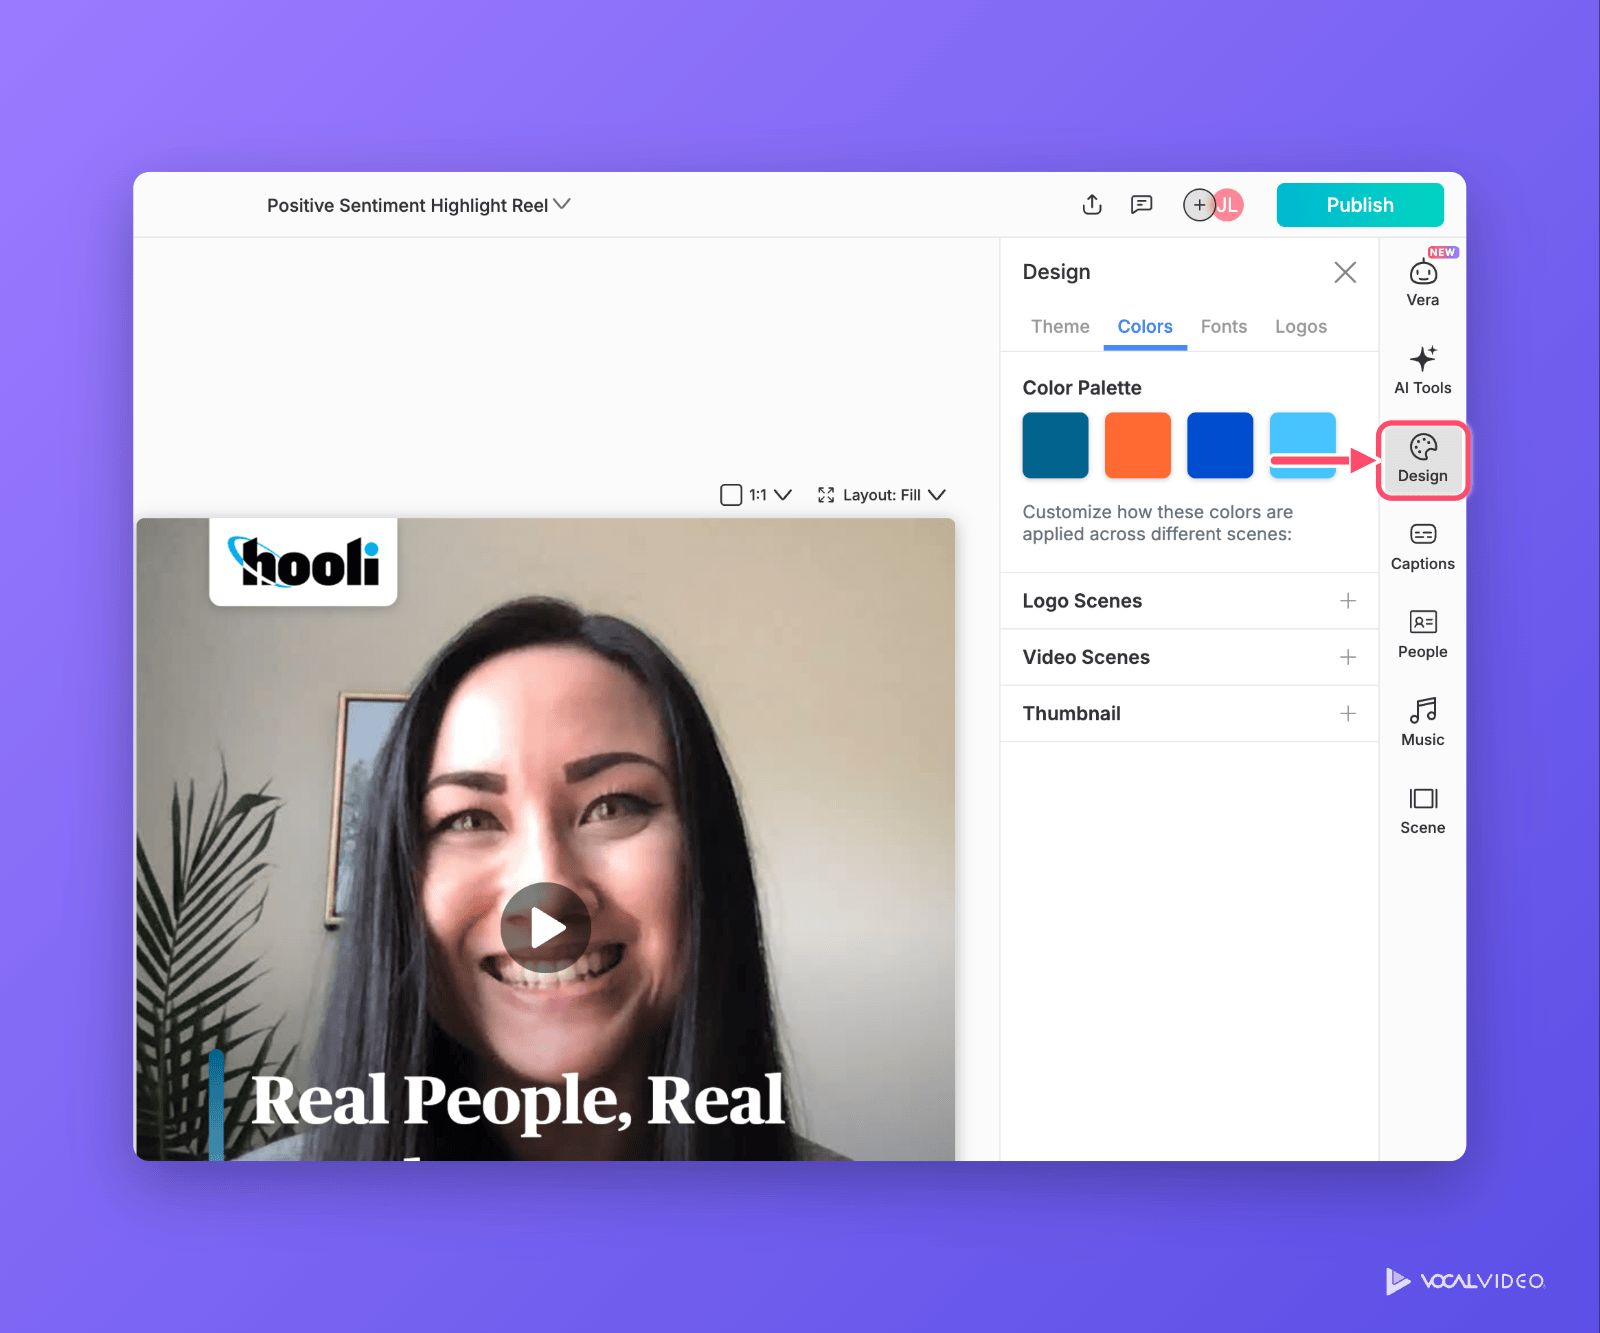Open the People panel
1600x1333 pixels.
tap(1423, 635)
